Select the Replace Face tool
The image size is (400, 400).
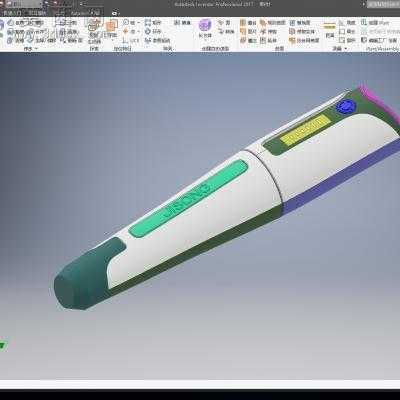pos(300,22)
